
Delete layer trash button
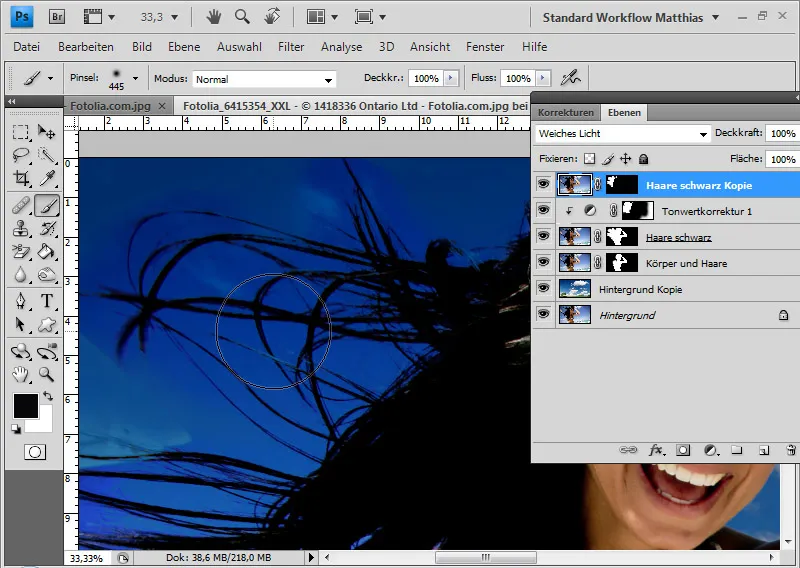790,450
